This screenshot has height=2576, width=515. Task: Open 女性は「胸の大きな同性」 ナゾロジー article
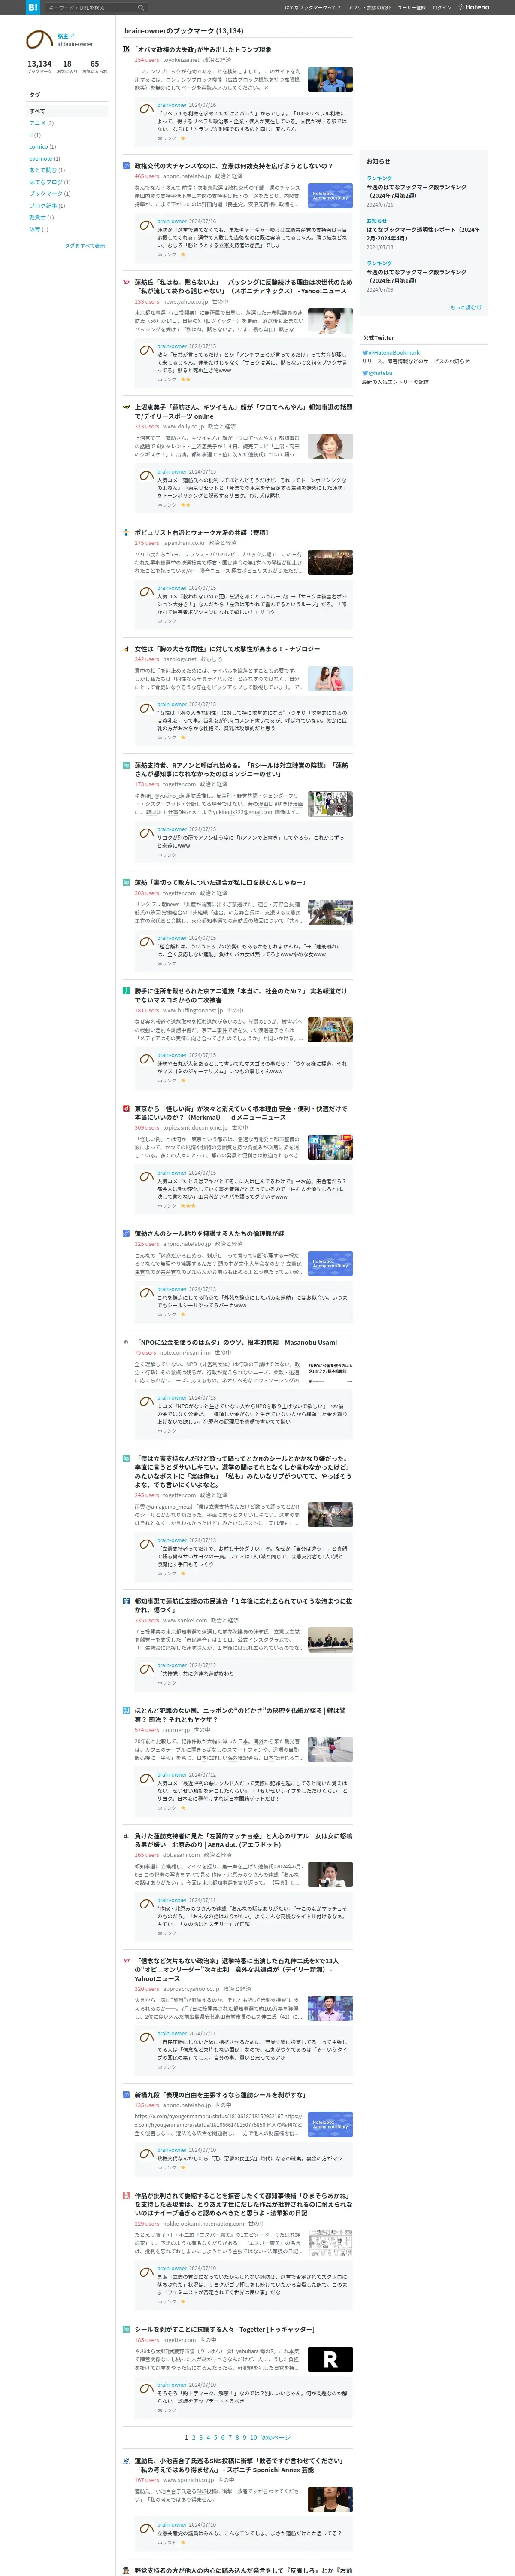pyautogui.click(x=227, y=649)
